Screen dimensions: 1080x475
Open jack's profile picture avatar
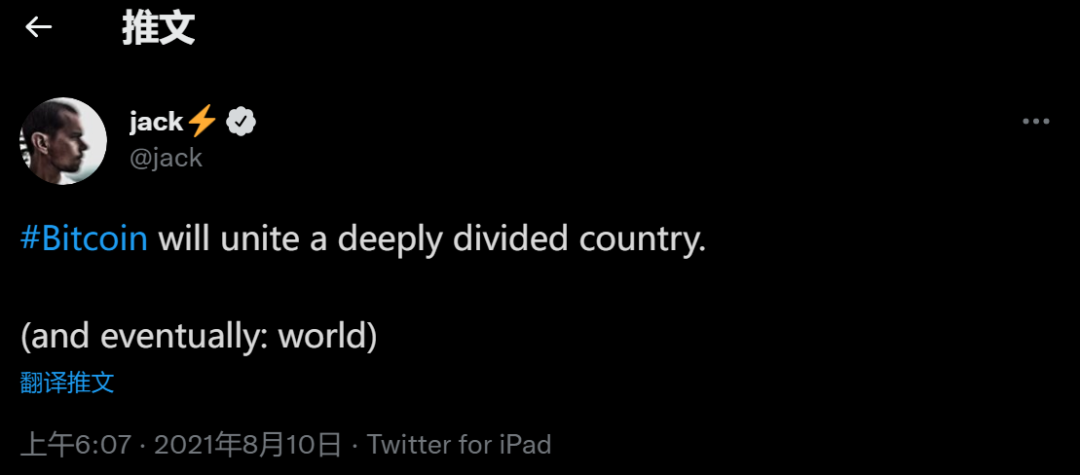point(63,141)
